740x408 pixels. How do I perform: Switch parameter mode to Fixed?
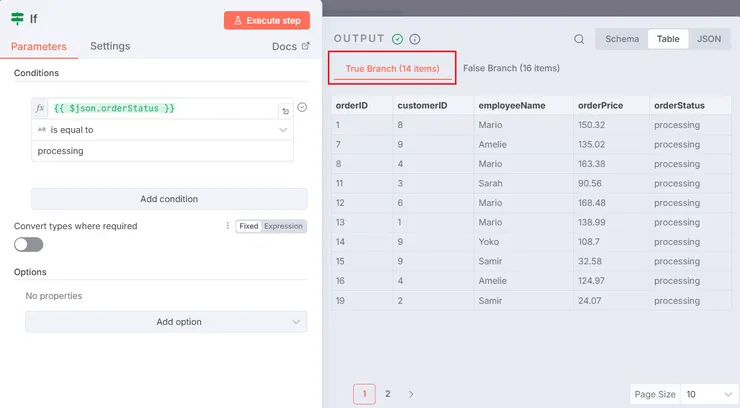tap(248, 226)
